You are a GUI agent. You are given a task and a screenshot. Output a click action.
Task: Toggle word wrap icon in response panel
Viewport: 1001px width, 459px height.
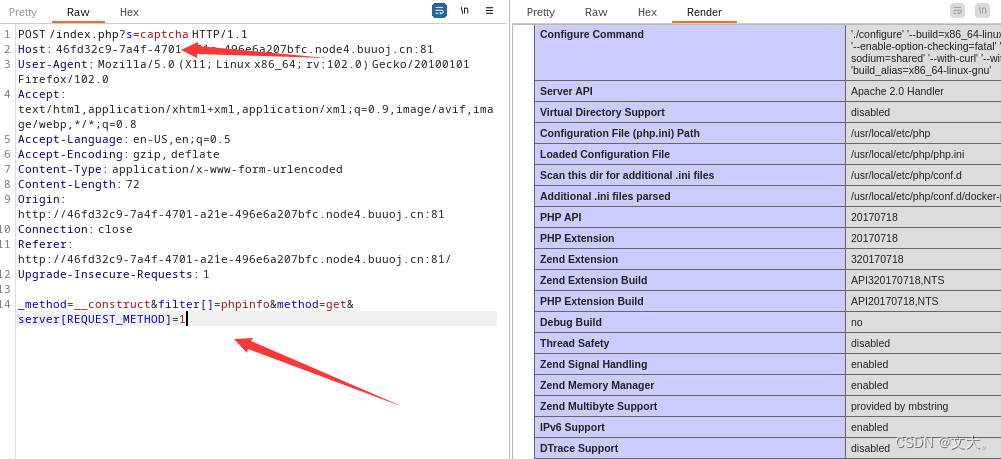[958, 11]
